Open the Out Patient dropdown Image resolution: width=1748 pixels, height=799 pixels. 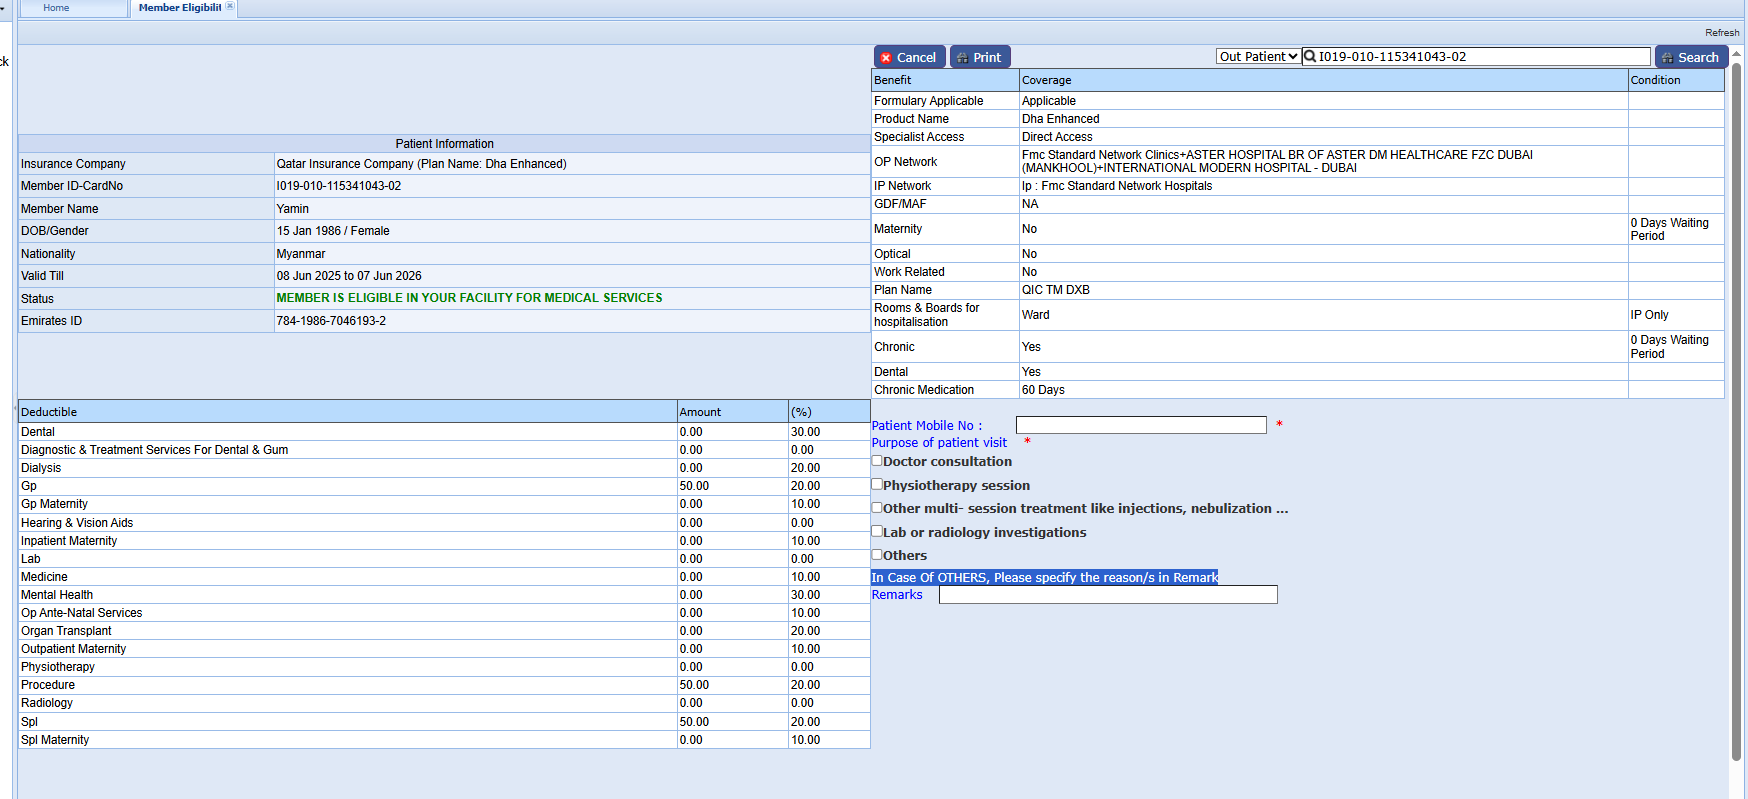click(x=1258, y=57)
